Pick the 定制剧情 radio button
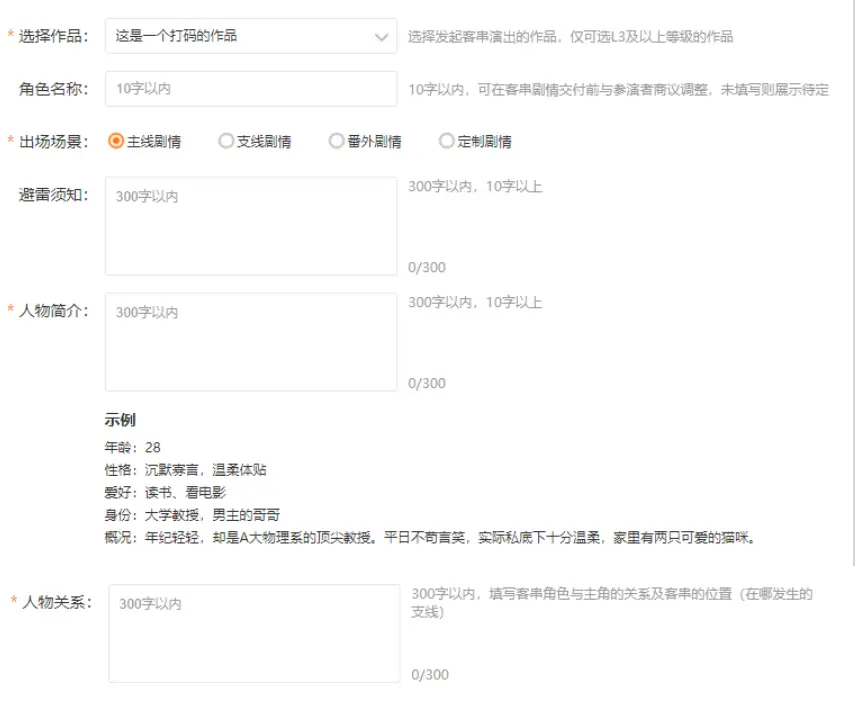 pos(447,141)
